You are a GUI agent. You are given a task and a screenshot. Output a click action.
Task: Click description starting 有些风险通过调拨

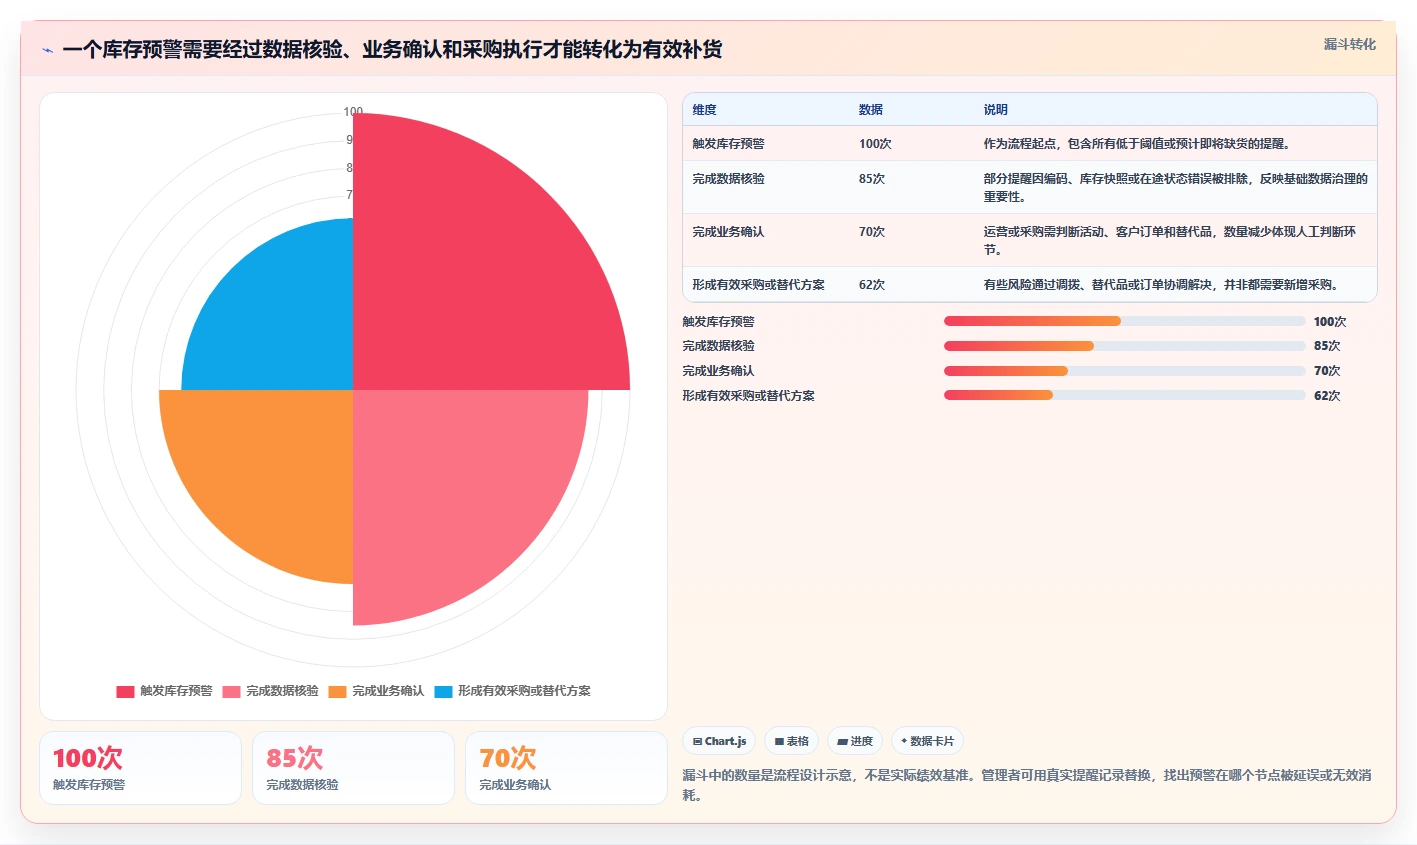1161,285
